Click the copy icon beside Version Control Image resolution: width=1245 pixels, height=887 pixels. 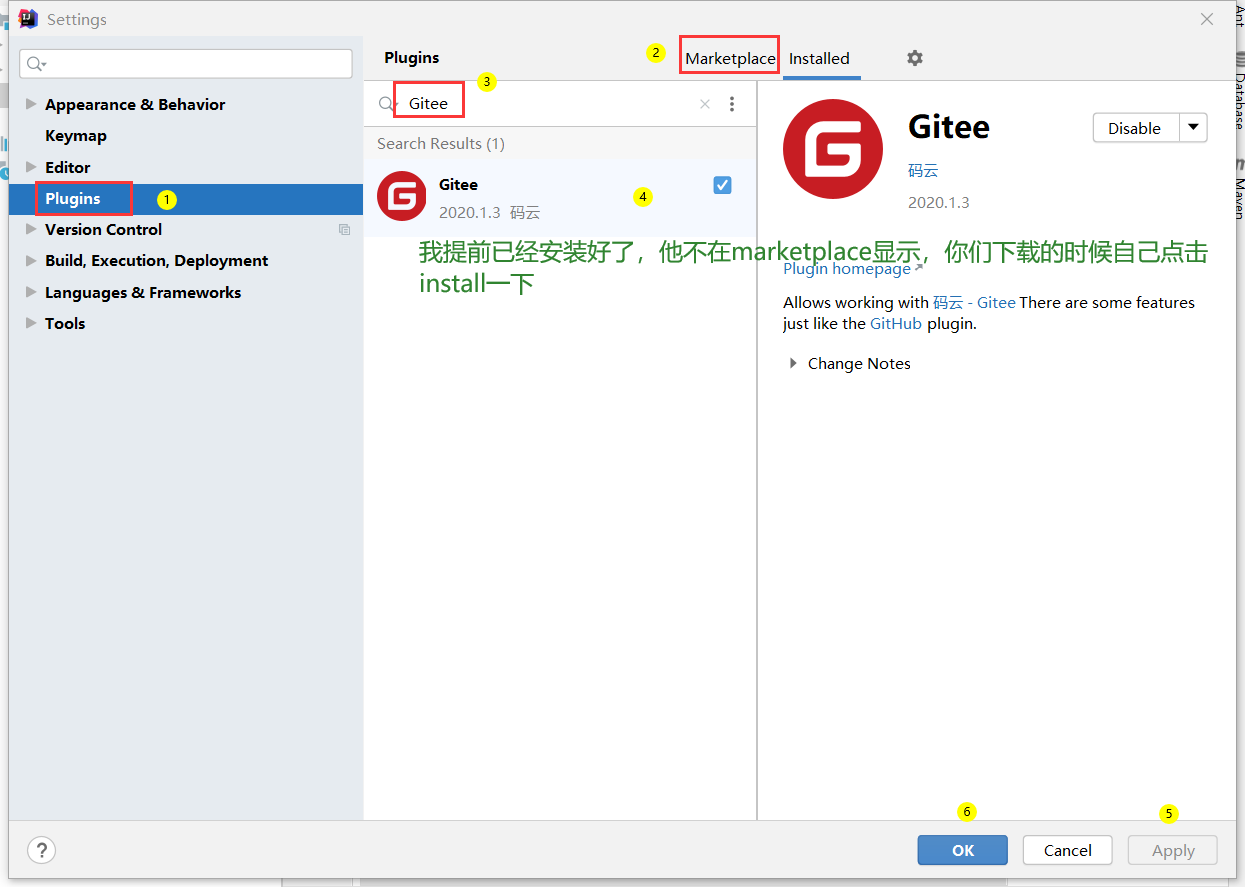(344, 229)
